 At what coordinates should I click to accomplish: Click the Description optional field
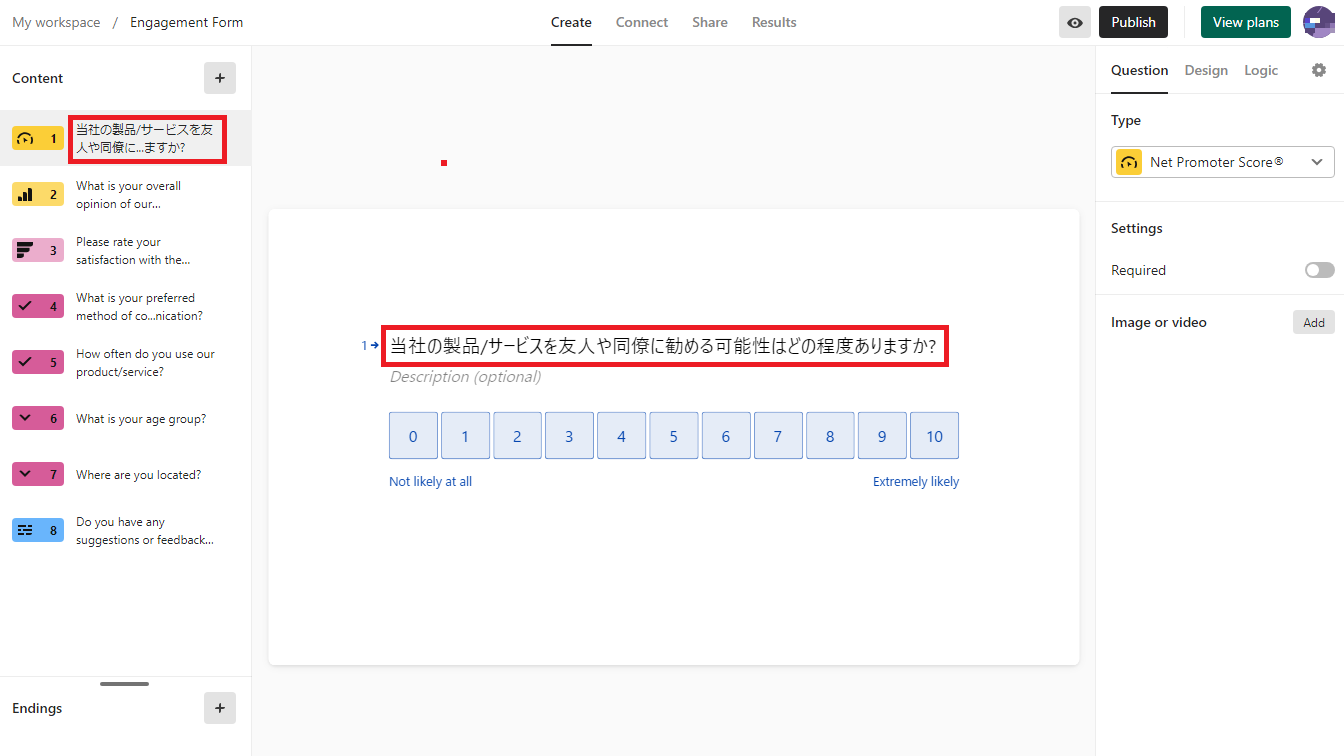(465, 377)
